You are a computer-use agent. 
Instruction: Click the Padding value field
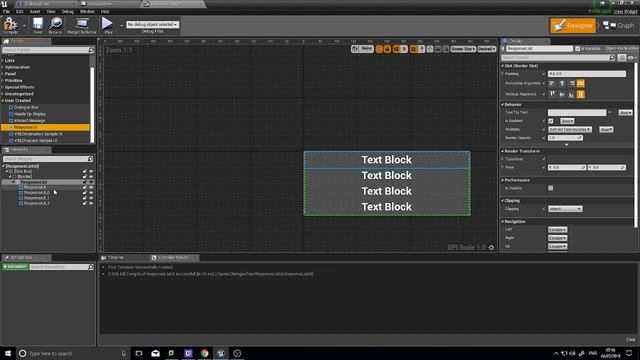click(587, 74)
